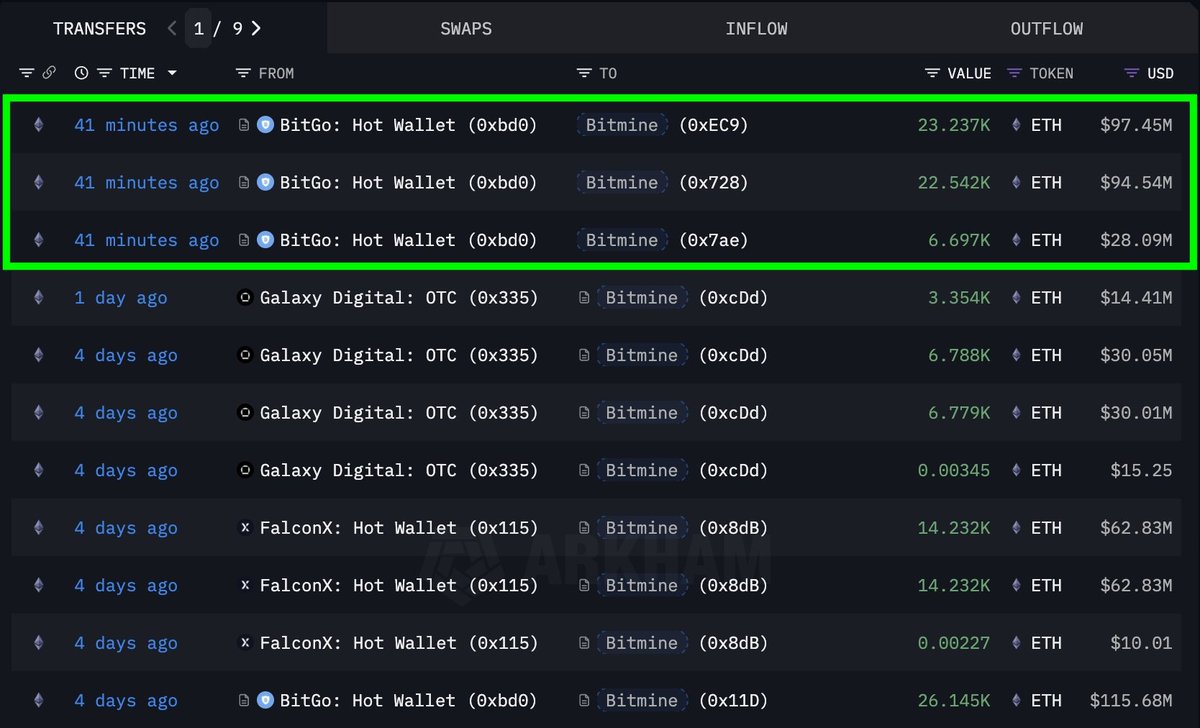Switch to the OUTFLOW tab
Viewport: 1200px width, 728px height.
pyautogui.click(x=1047, y=28)
